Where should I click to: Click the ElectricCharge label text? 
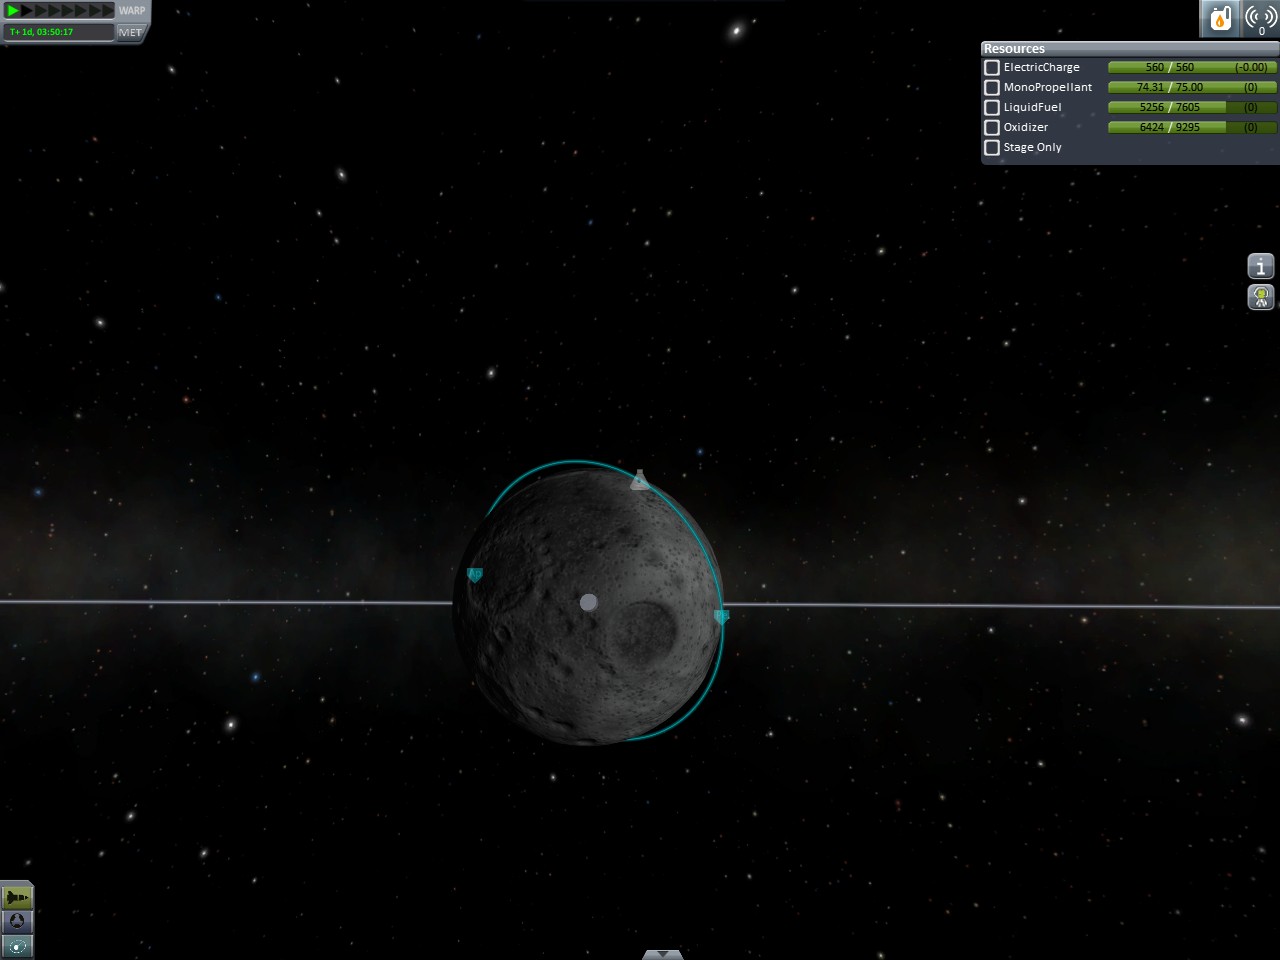1042,67
